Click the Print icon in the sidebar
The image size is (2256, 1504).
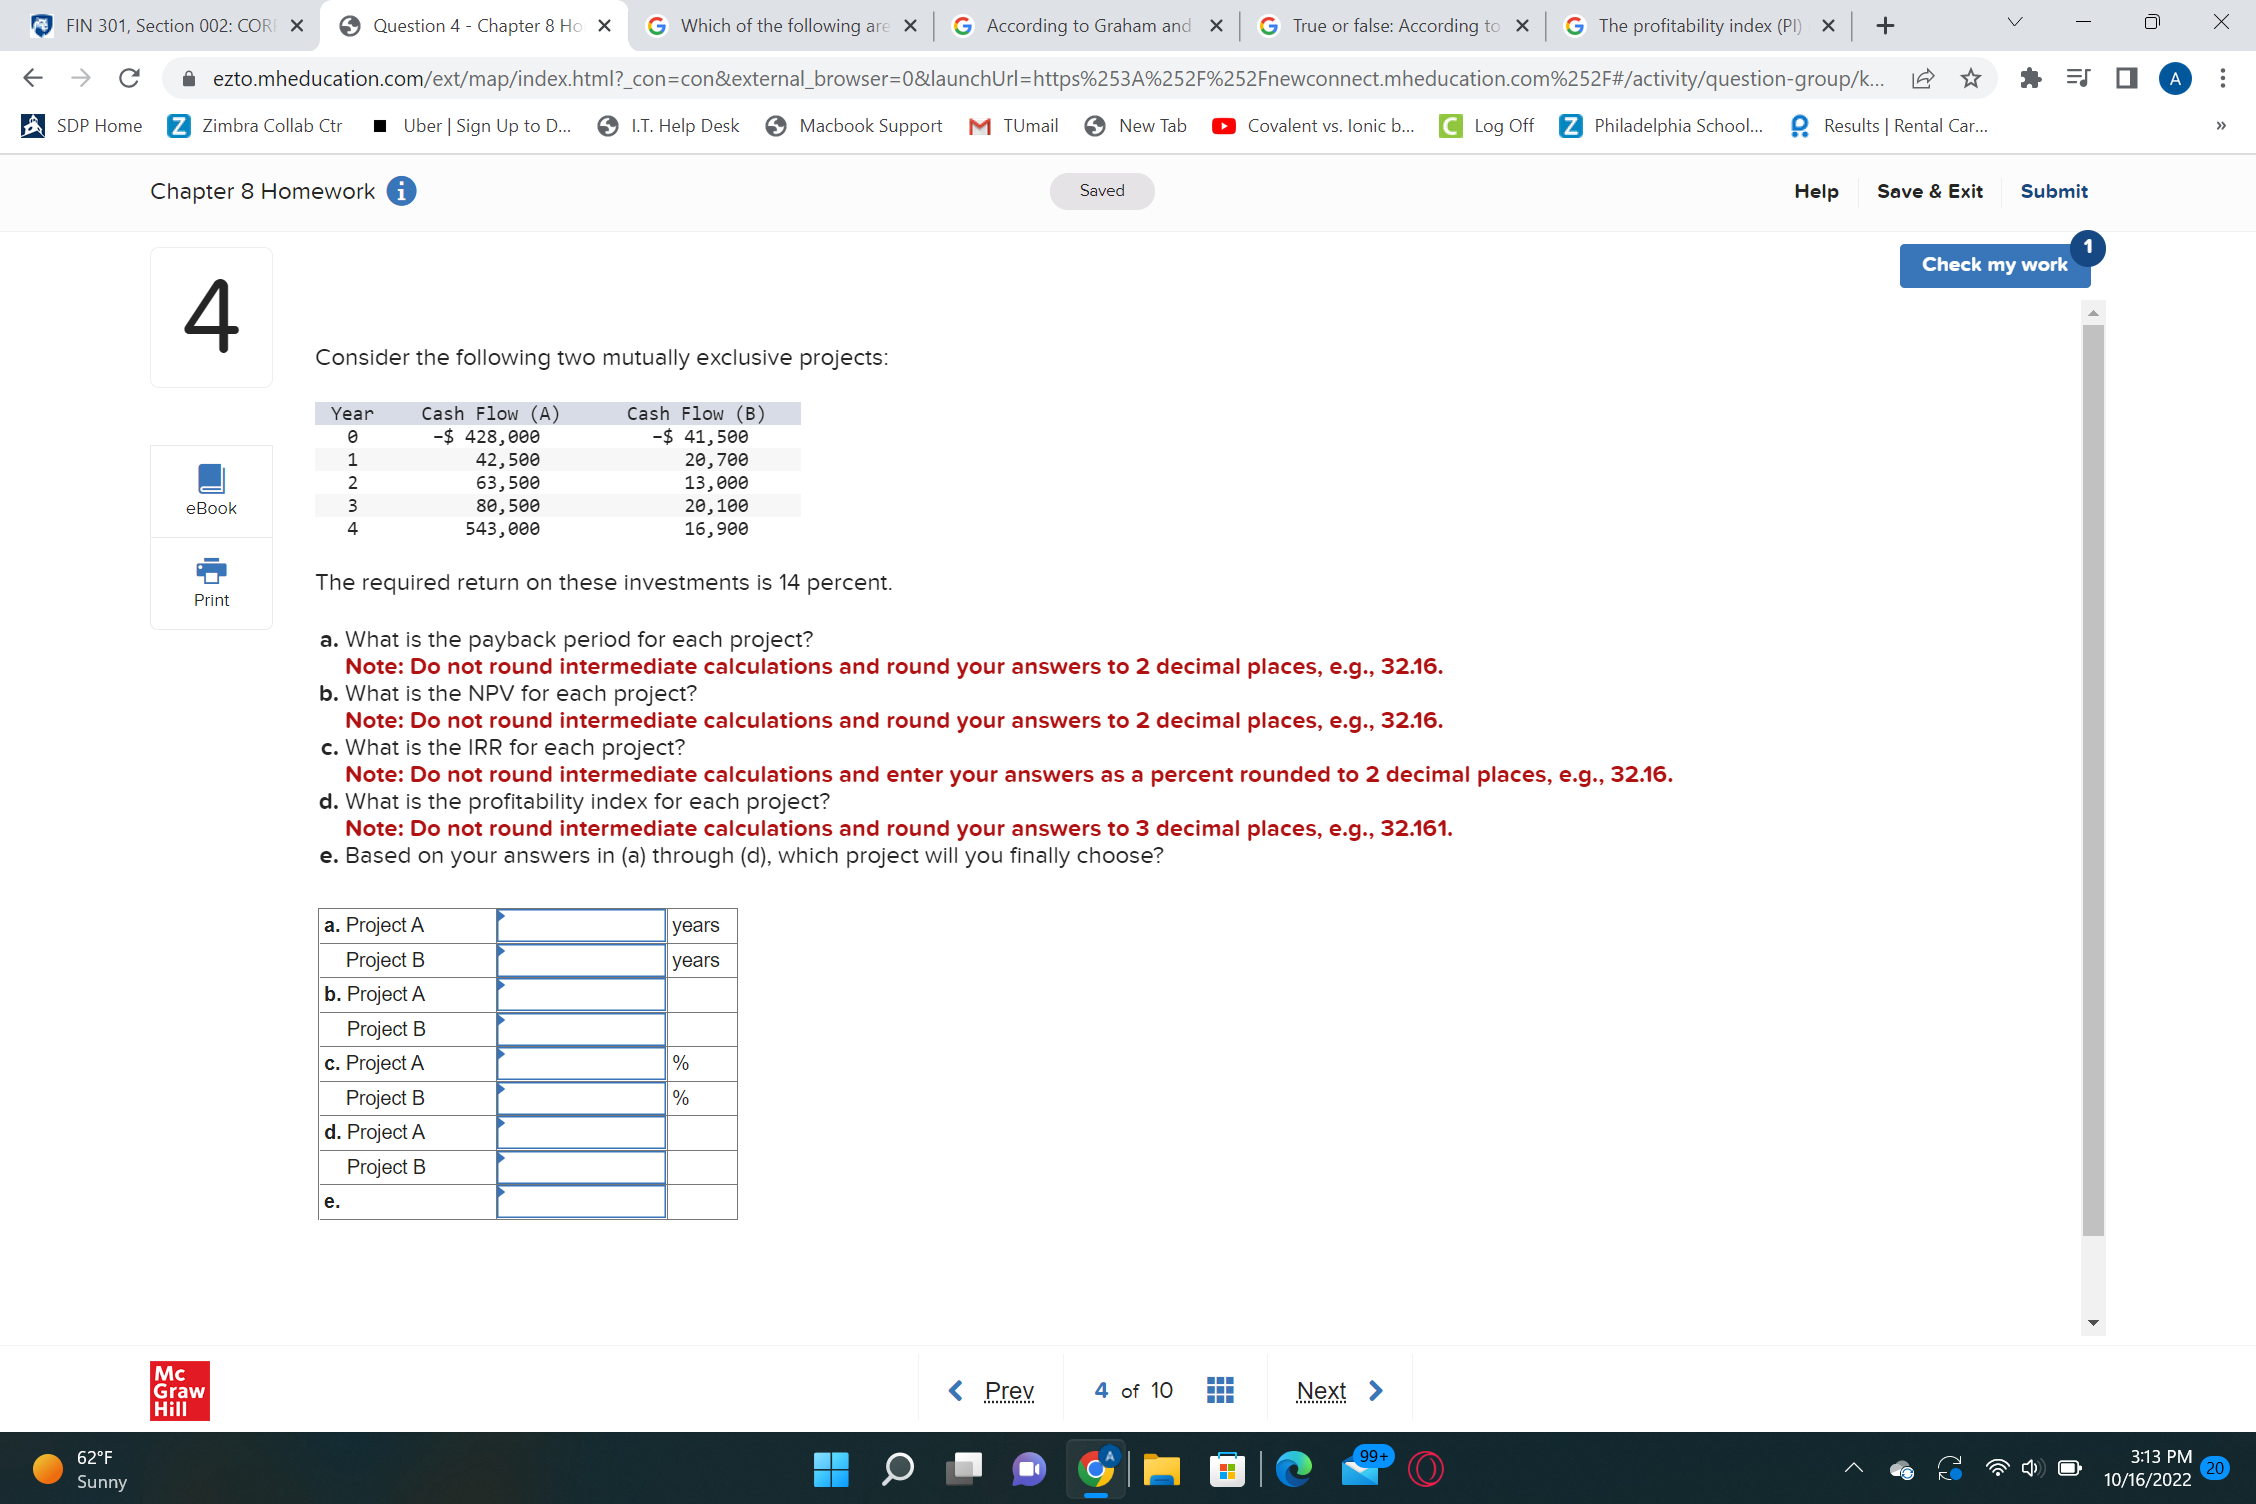(x=210, y=580)
